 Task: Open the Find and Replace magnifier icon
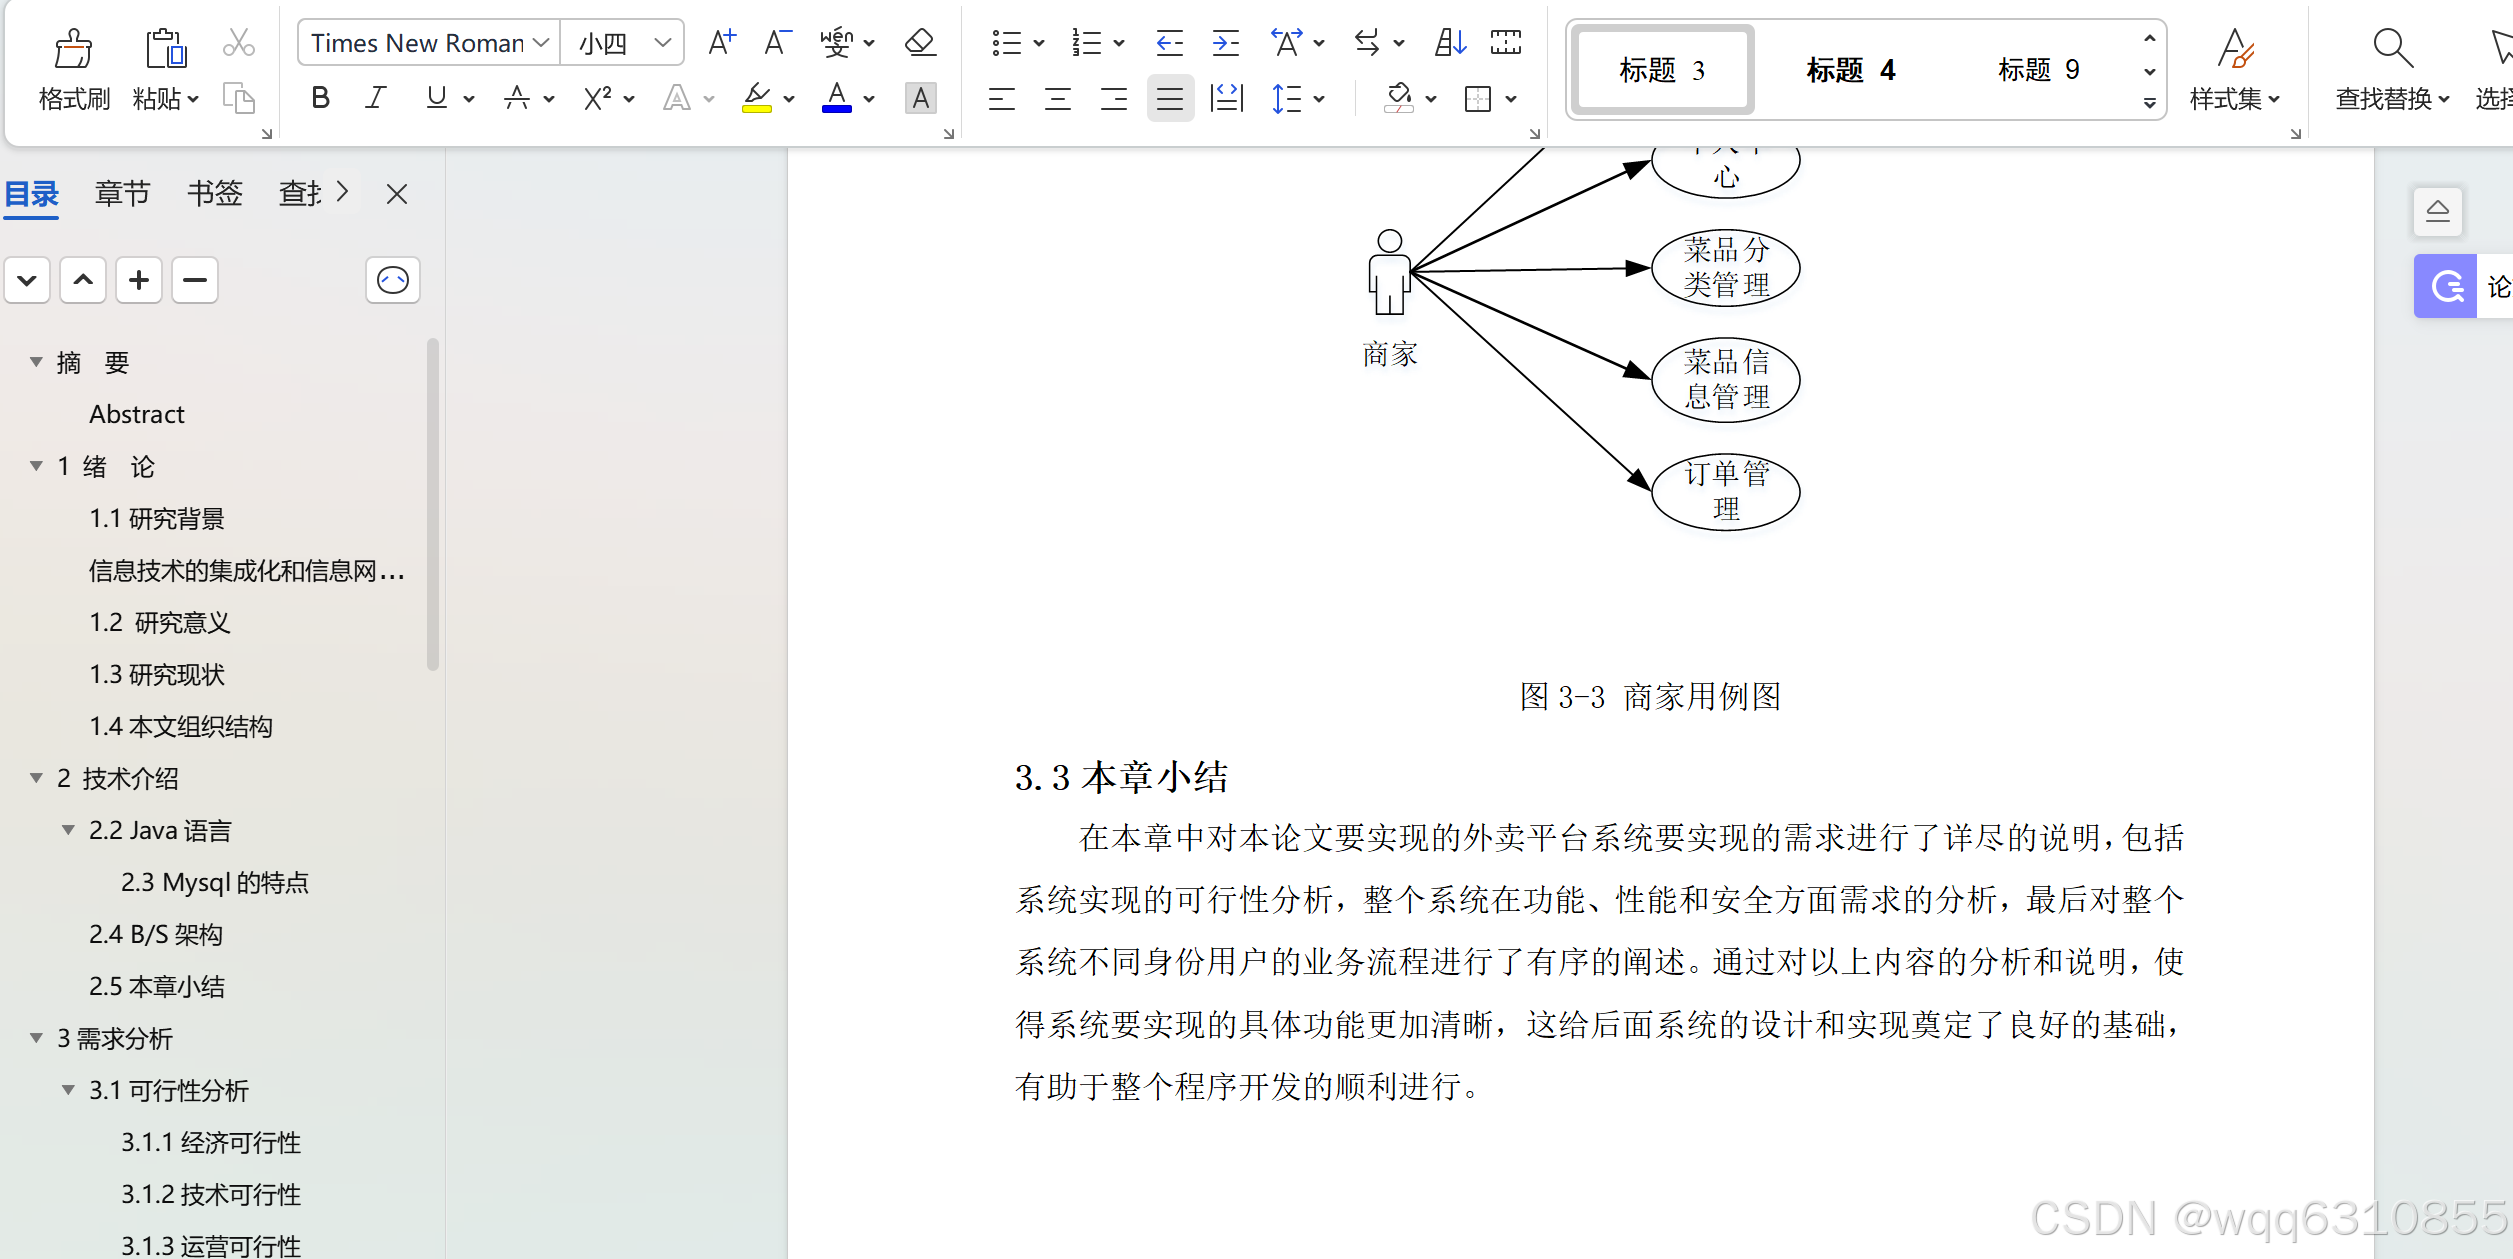pyautogui.click(x=2392, y=48)
